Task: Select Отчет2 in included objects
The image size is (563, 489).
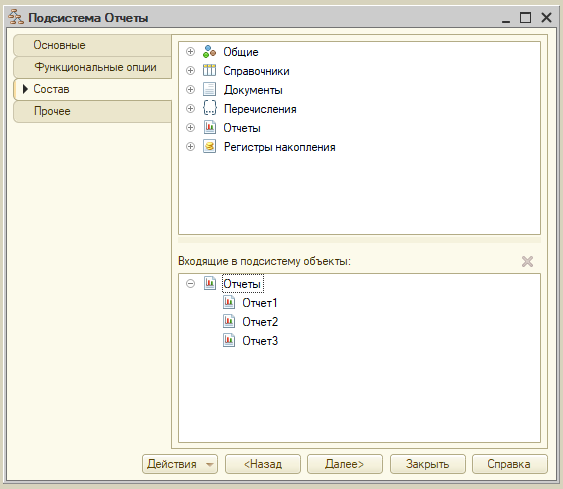Action: tap(260, 322)
